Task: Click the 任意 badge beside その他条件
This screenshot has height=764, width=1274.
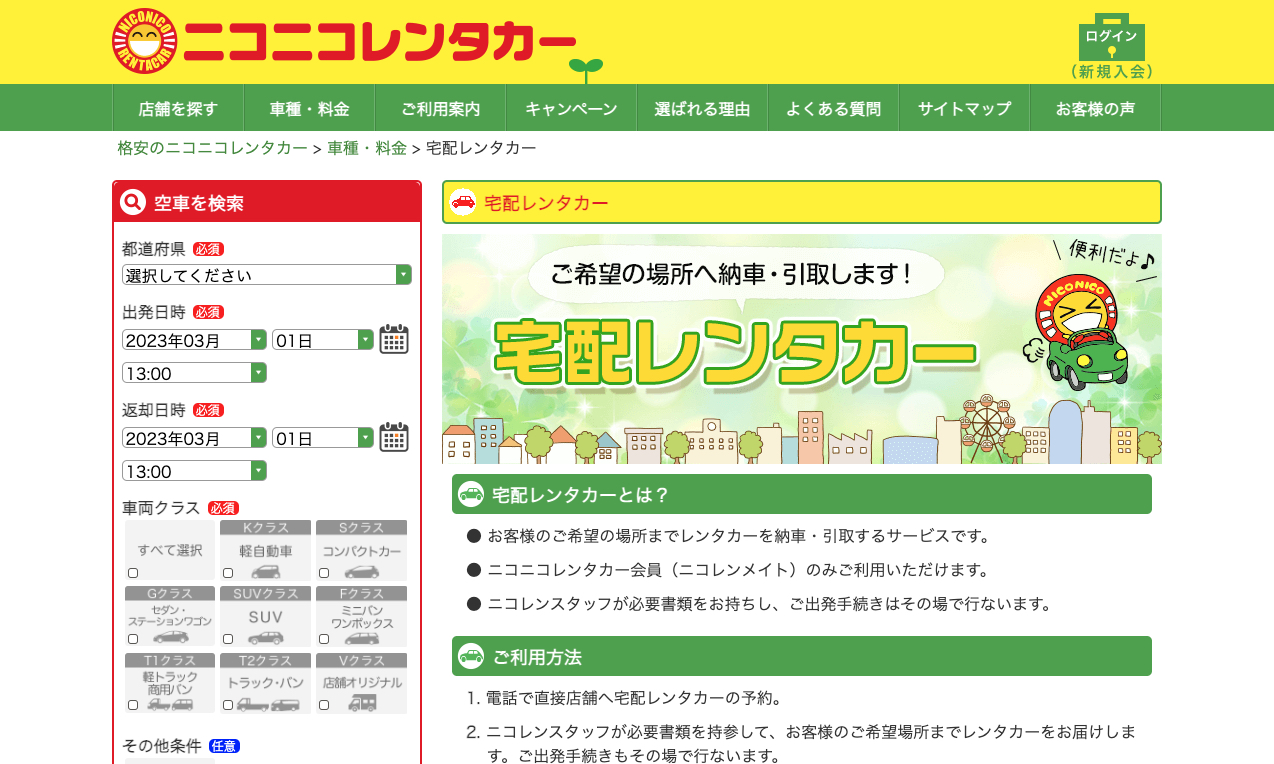Action: (x=224, y=746)
